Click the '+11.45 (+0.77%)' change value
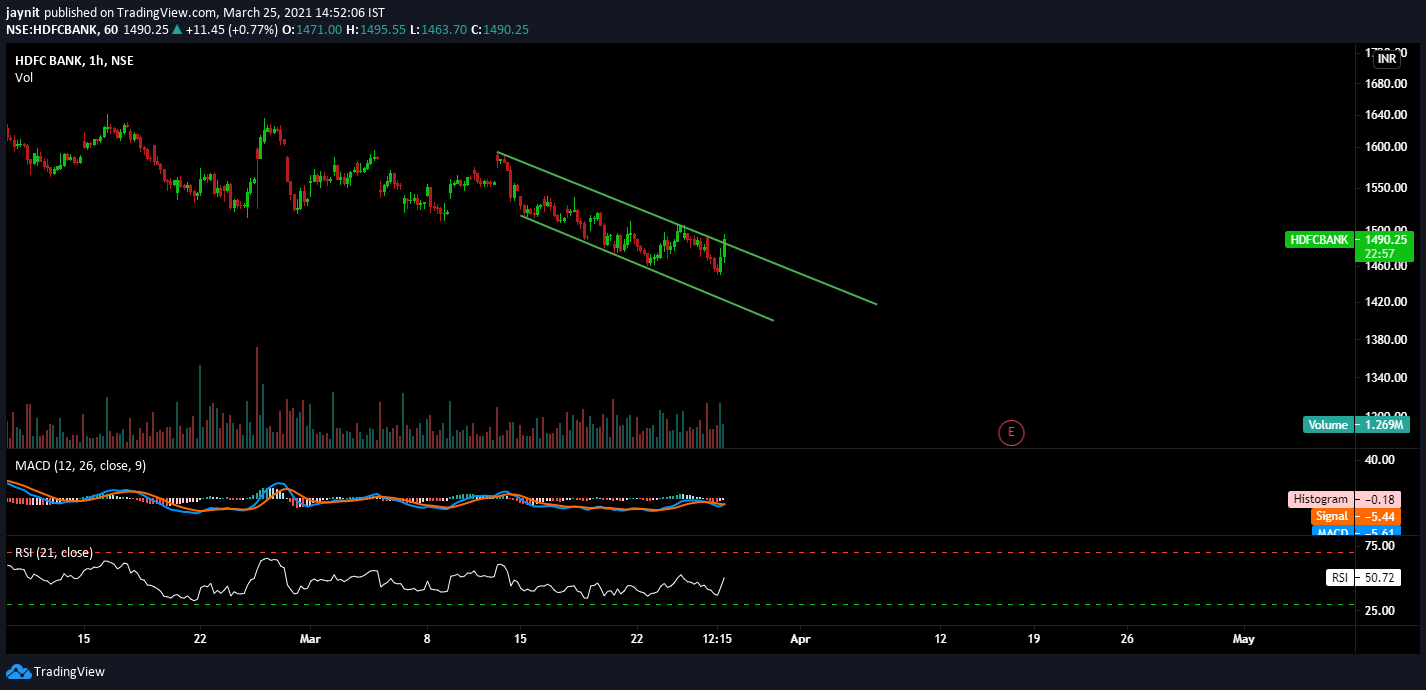Image resolution: width=1426 pixels, height=690 pixels. 231,30
